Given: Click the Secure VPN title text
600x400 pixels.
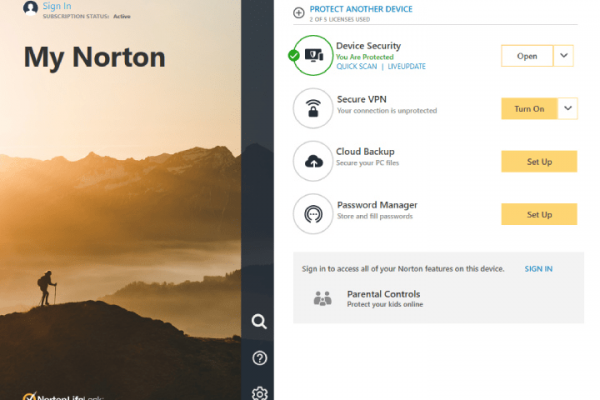Looking at the screenshot, I should click(x=362, y=99).
